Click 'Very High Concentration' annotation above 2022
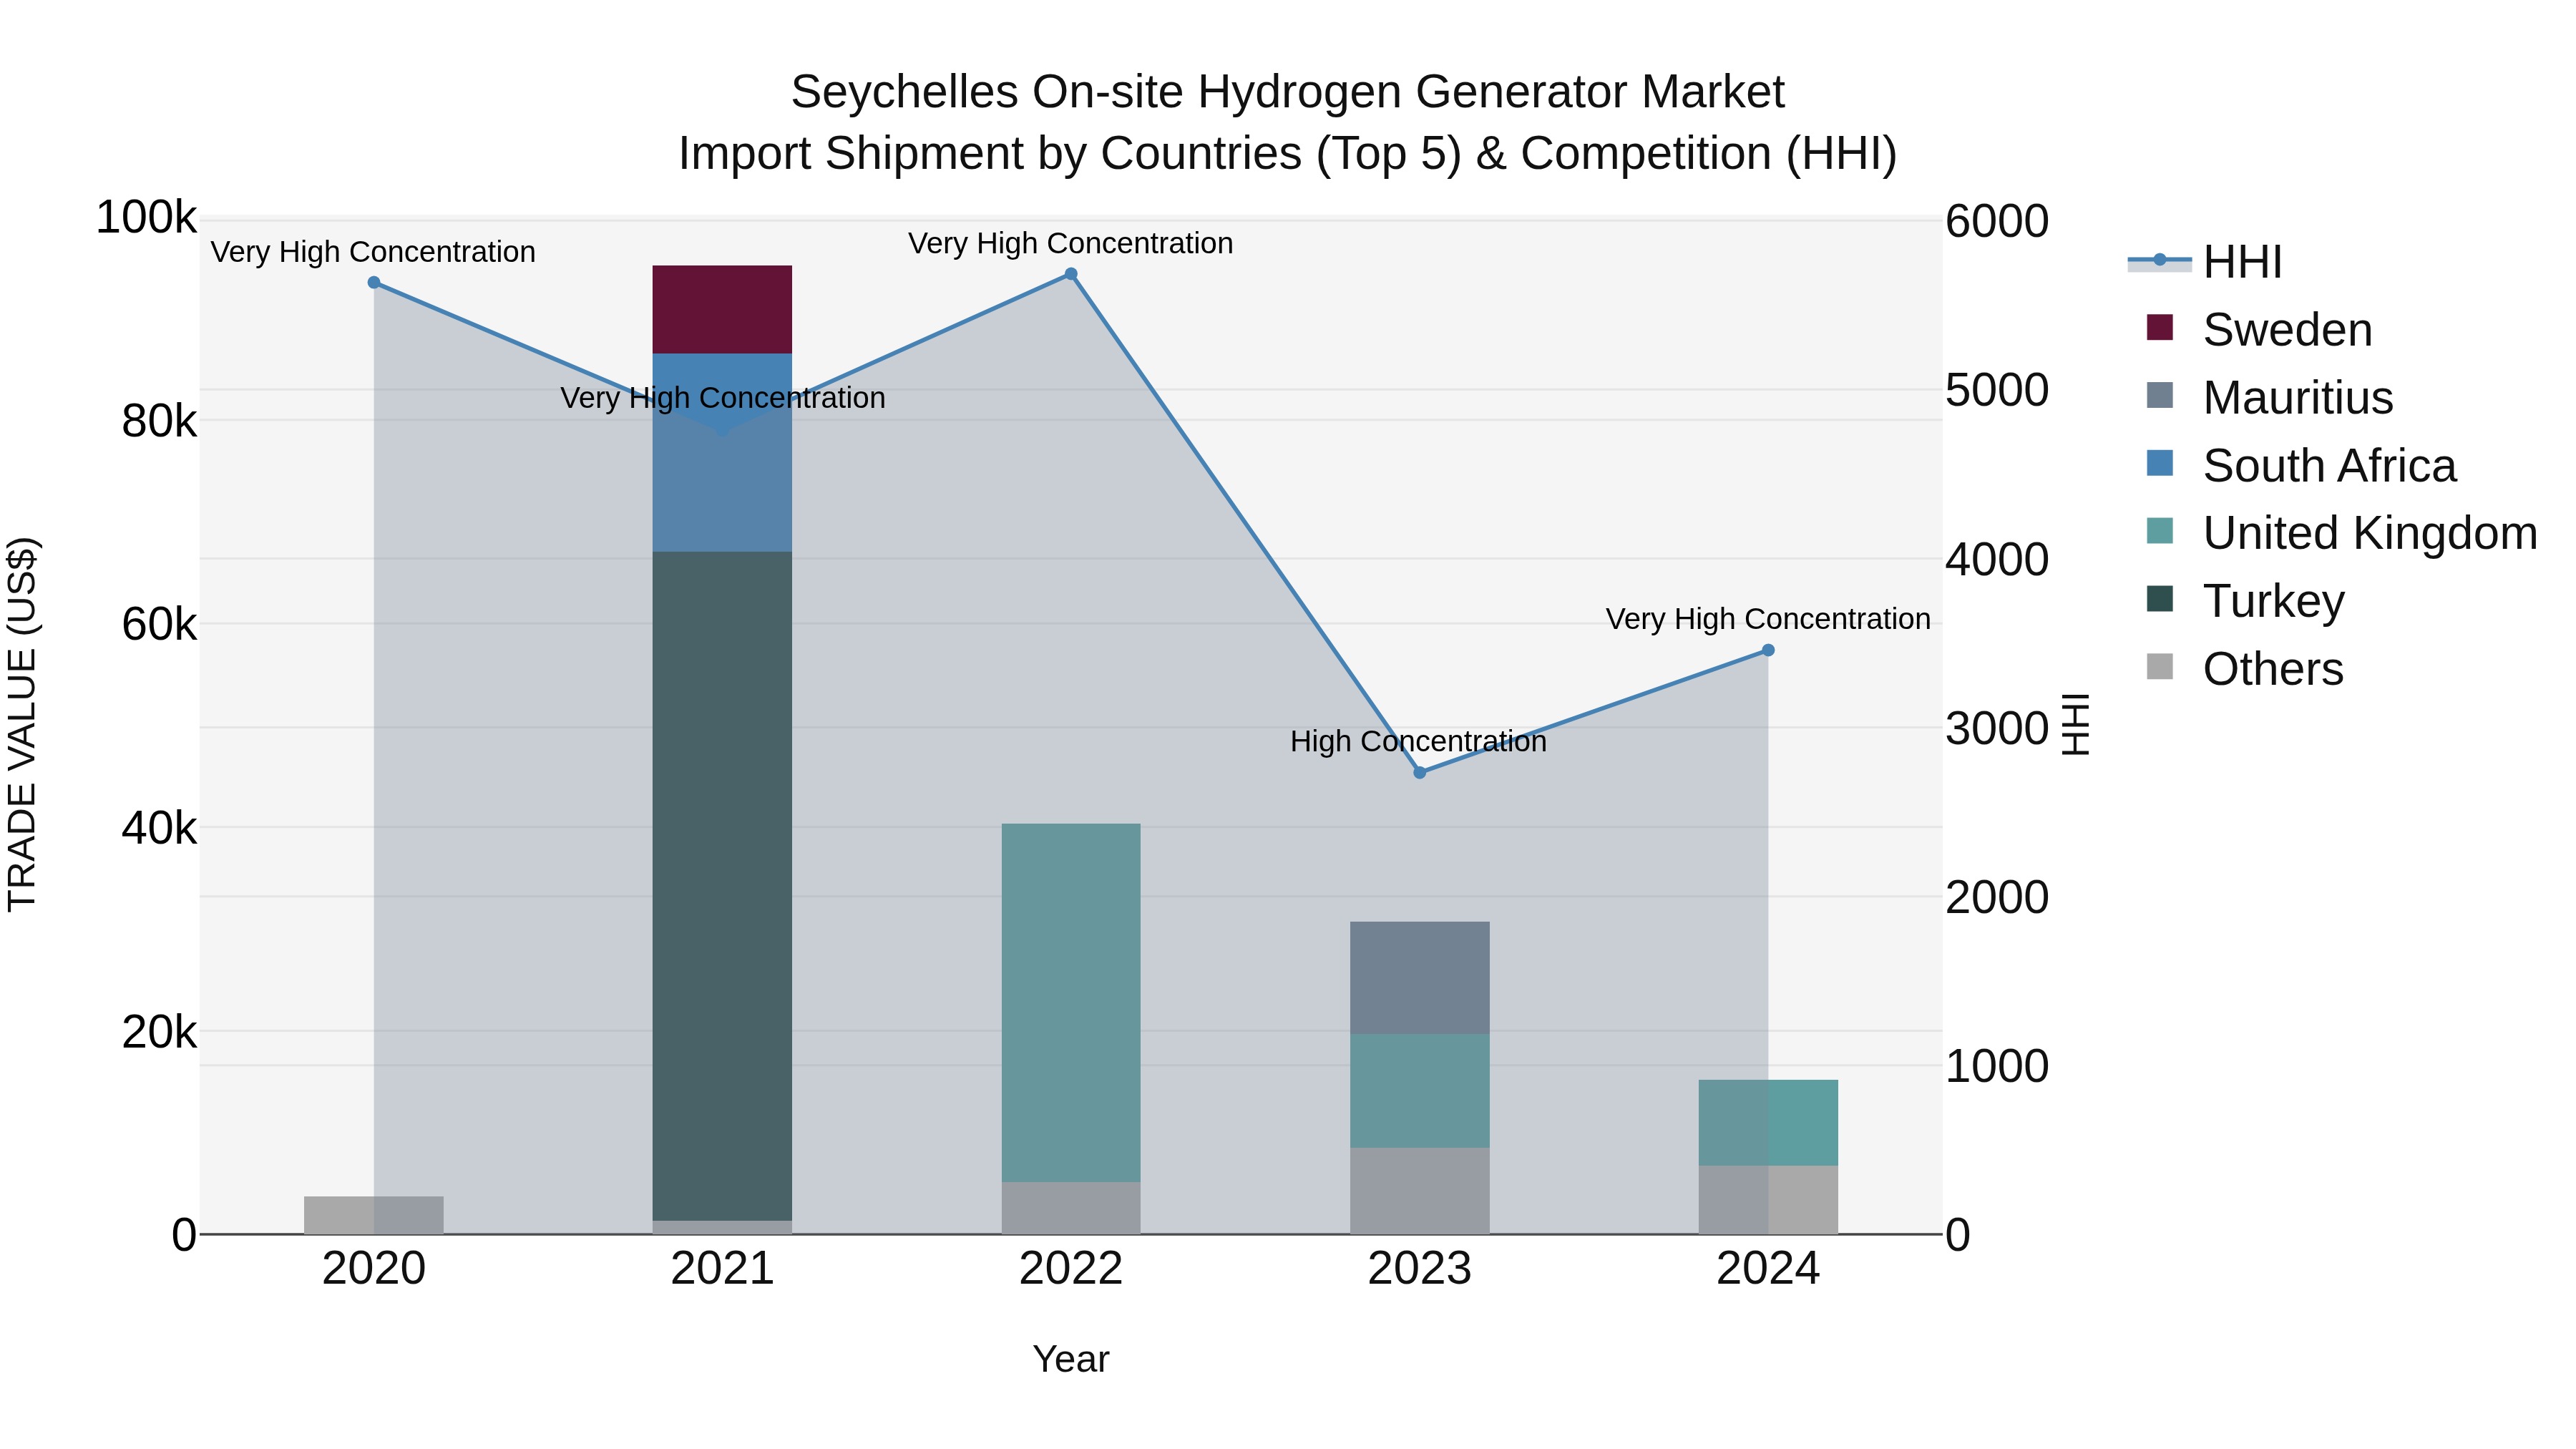The image size is (2576, 1449). pyautogui.click(x=1071, y=244)
